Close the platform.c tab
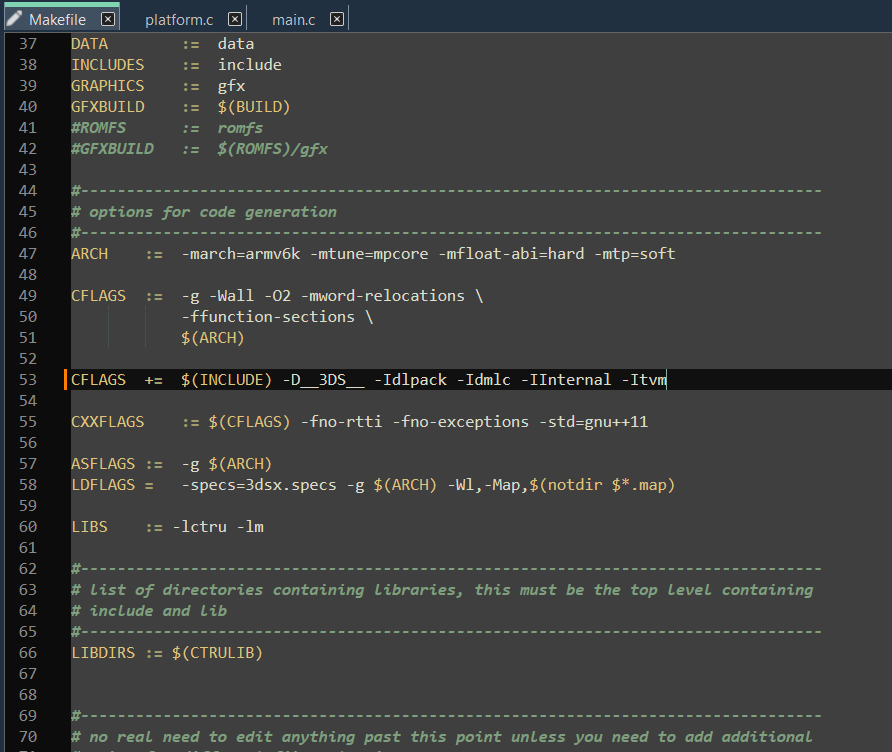 tap(234, 19)
